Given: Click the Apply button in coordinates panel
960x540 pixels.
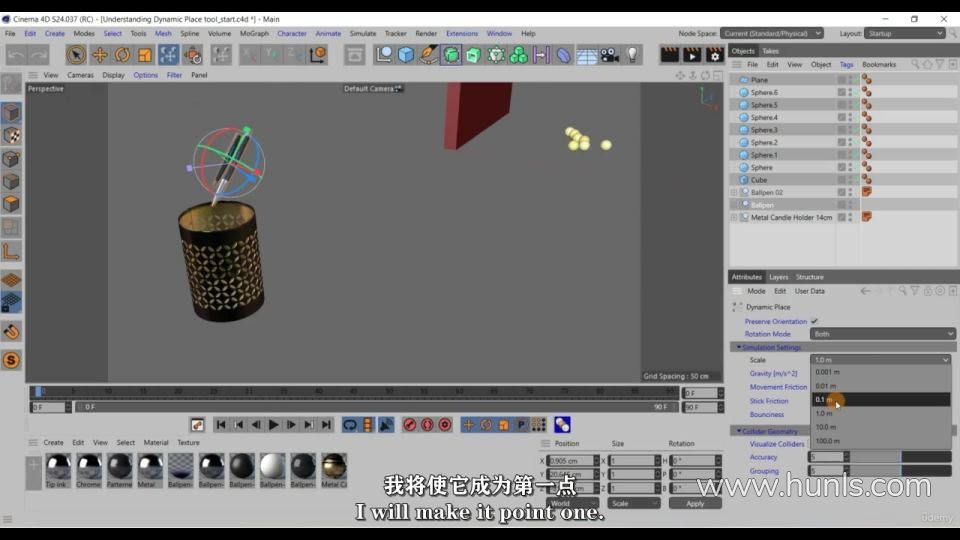Looking at the screenshot, I should point(695,503).
